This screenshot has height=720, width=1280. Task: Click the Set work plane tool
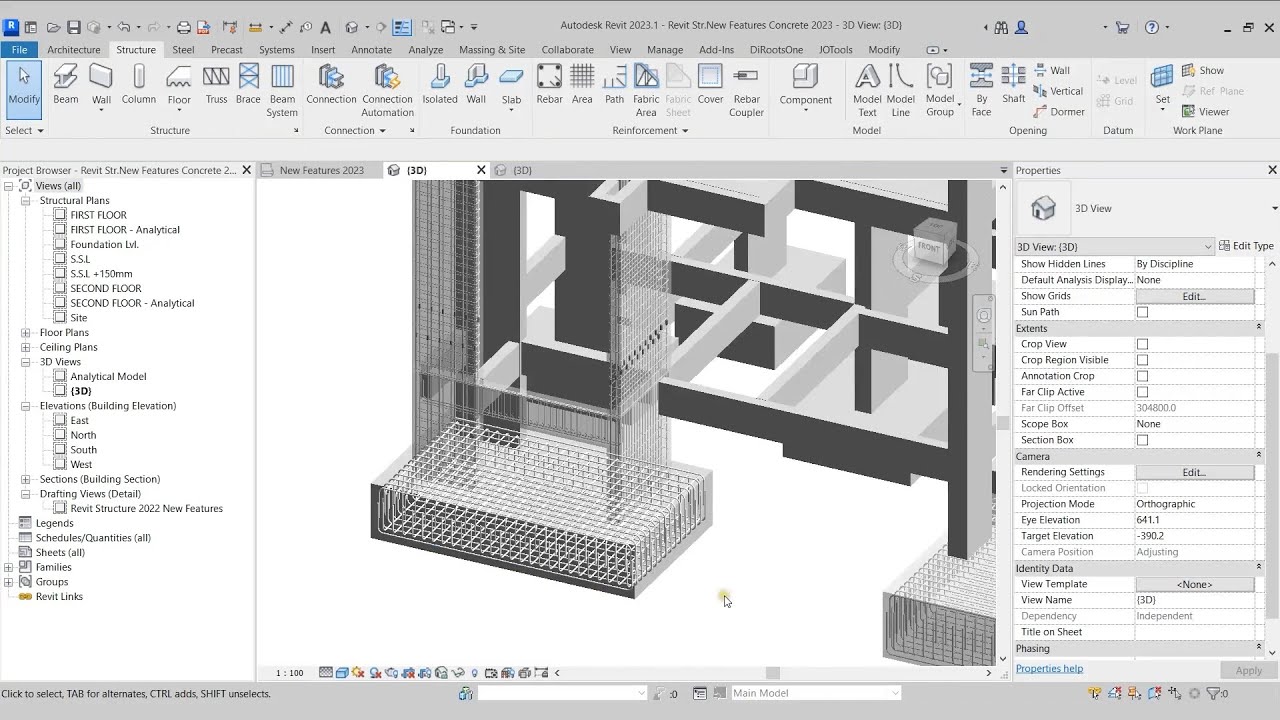coord(1162,84)
